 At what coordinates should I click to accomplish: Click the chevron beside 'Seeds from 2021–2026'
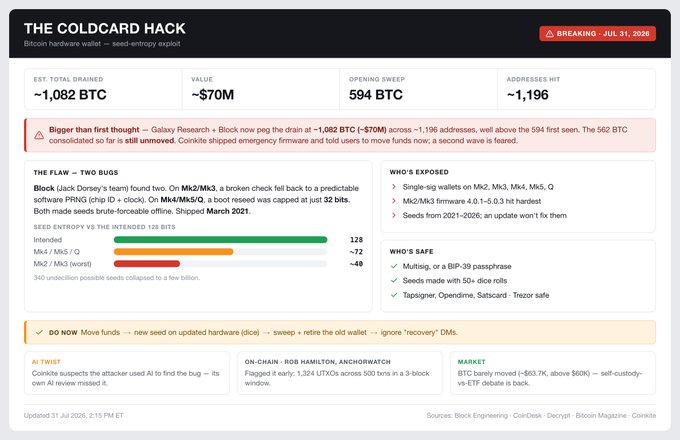394,215
